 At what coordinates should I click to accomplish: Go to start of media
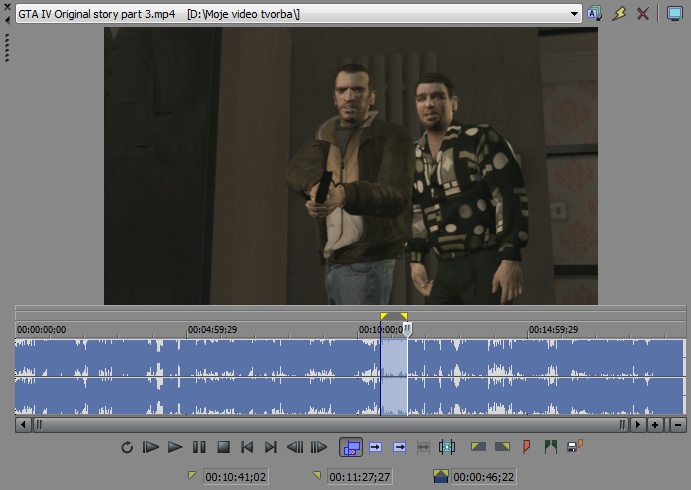247,447
